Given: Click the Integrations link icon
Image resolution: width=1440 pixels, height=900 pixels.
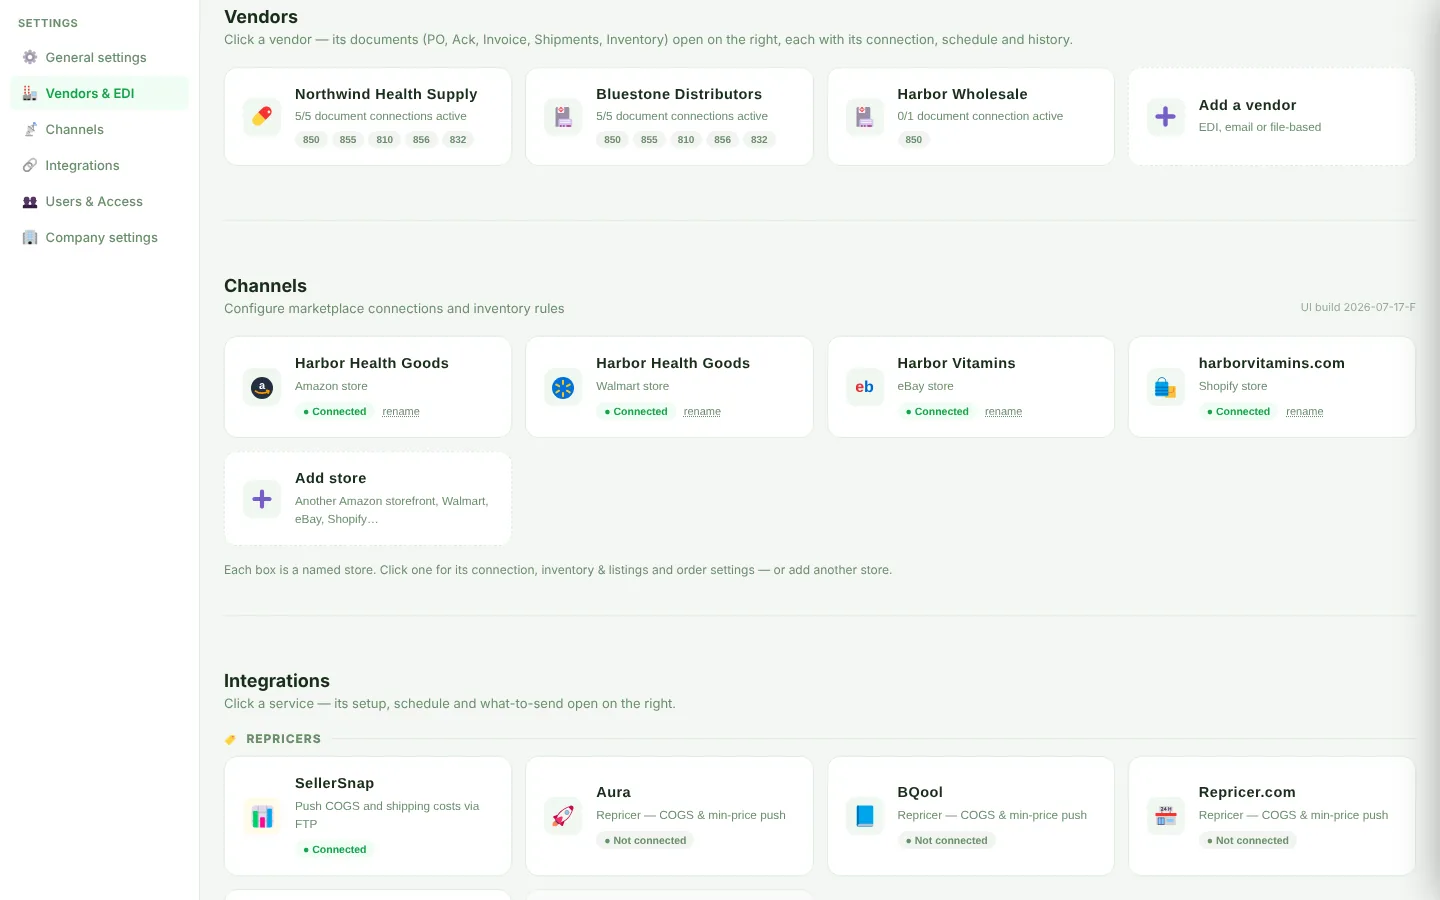Looking at the screenshot, I should [30, 165].
